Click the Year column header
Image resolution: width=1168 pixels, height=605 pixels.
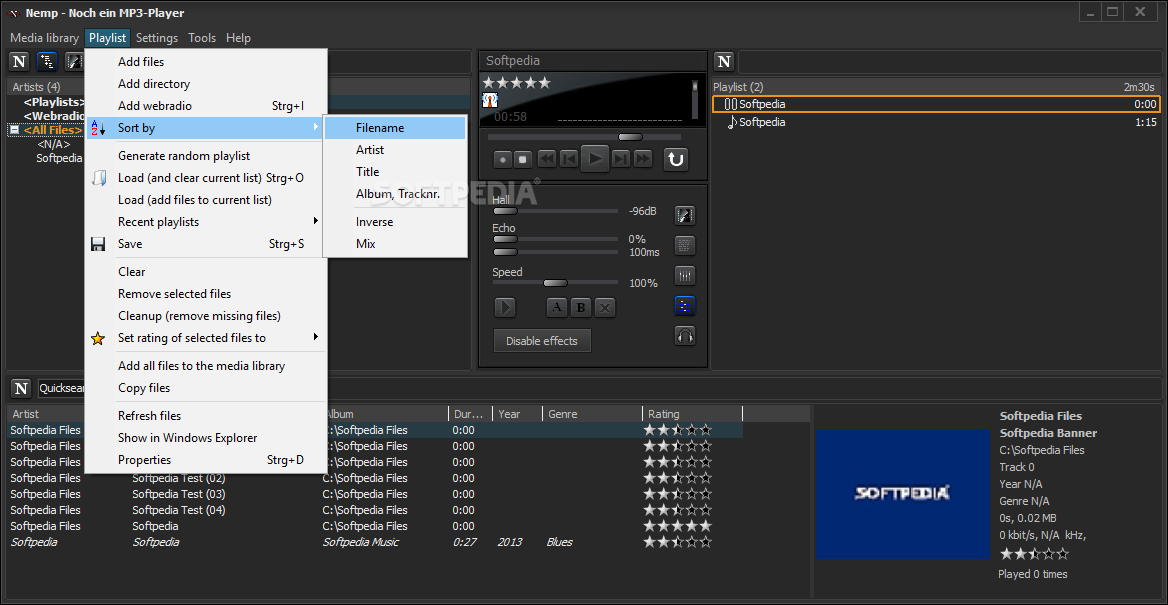(516, 414)
